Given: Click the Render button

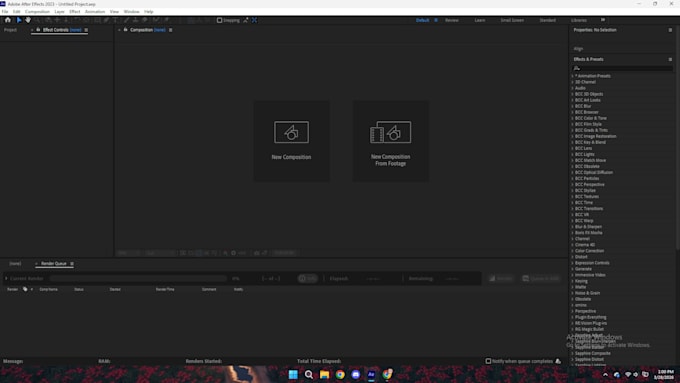Looking at the screenshot, I should (x=500, y=278).
